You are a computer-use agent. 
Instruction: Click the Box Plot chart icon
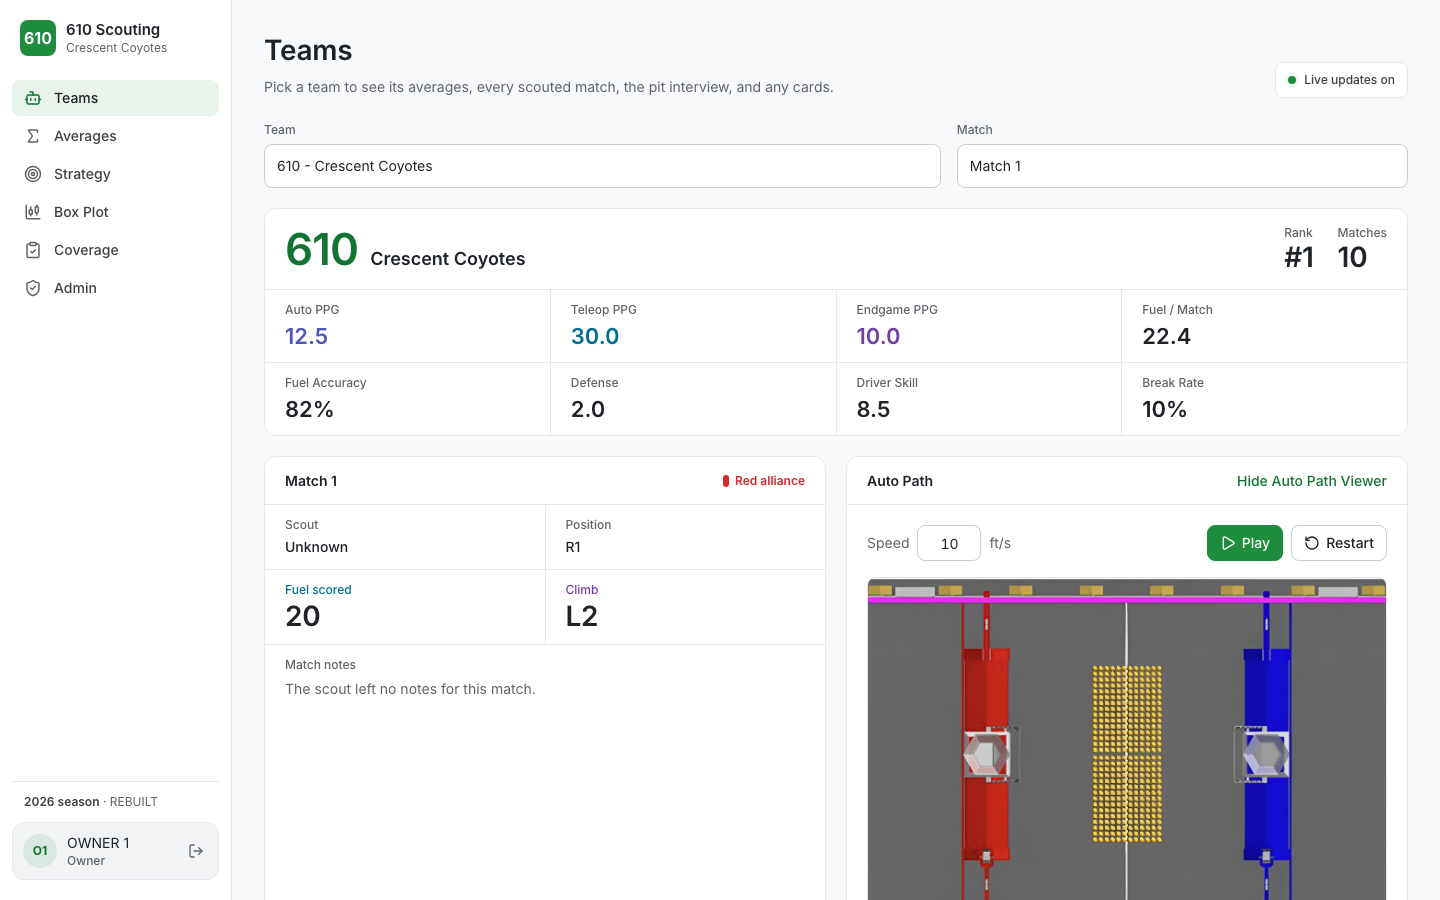[x=33, y=212]
